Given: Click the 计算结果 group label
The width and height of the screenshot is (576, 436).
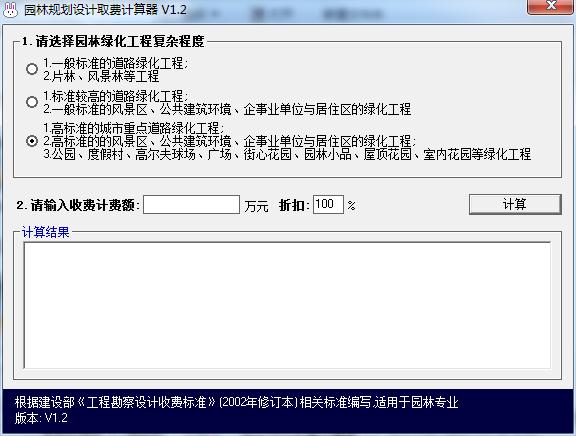Looking at the screenshot, I should point(46,232).
